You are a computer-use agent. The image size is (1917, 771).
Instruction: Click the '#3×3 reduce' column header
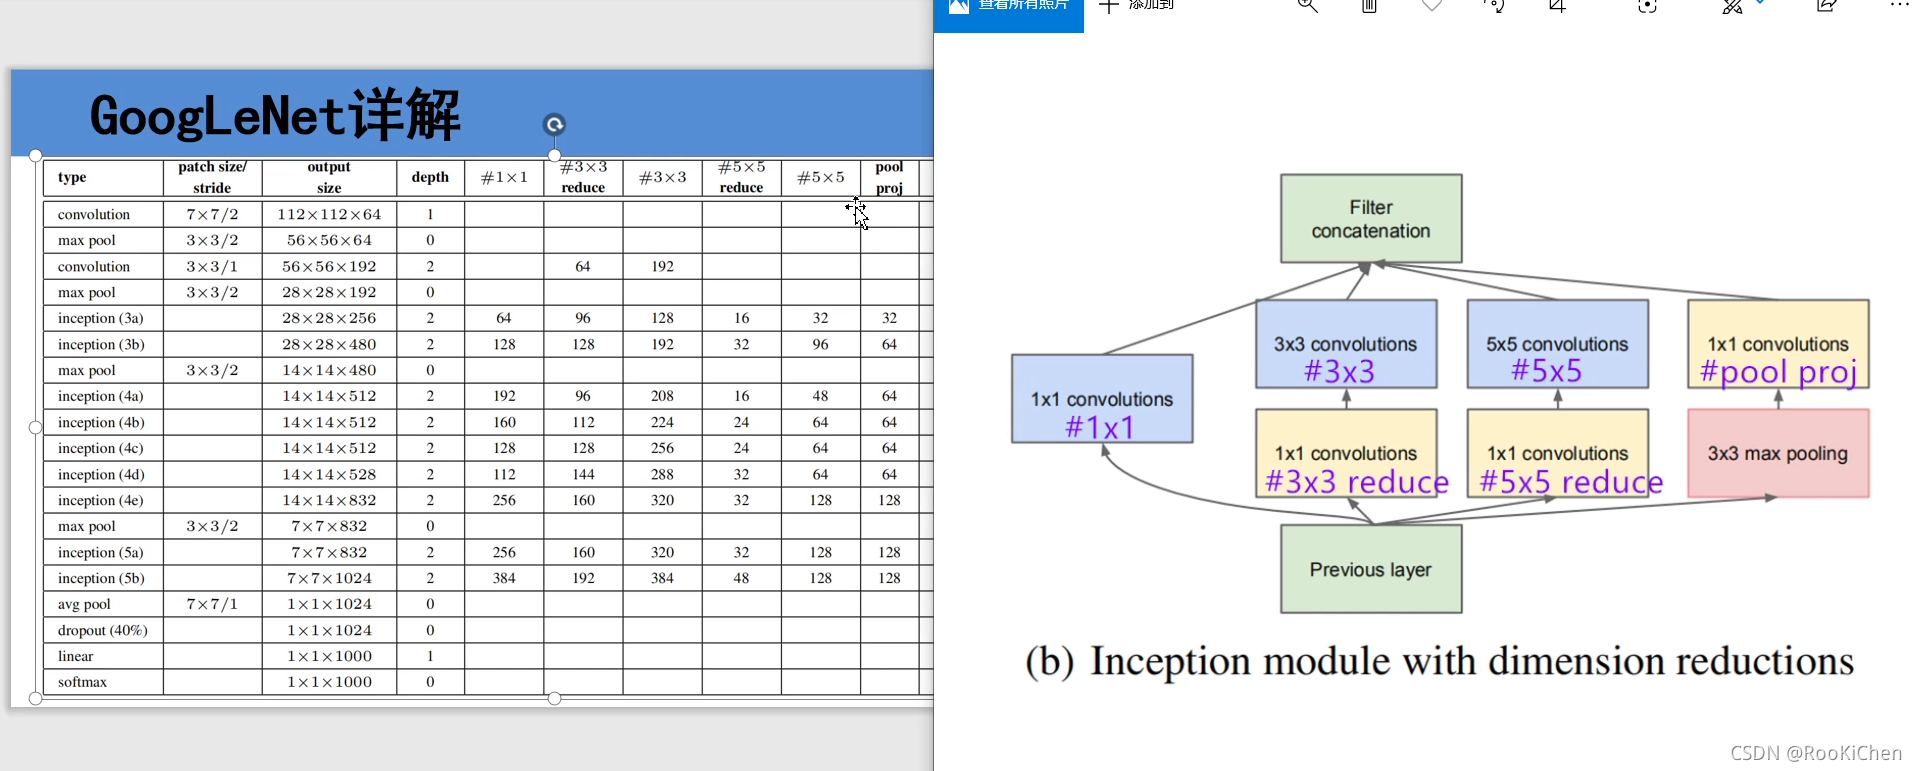click(x=583, y=177)
